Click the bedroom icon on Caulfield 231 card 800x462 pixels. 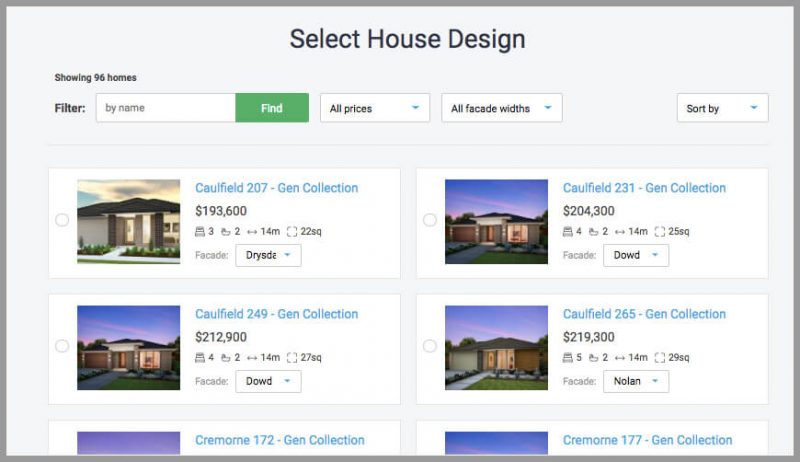click(567, 232)
